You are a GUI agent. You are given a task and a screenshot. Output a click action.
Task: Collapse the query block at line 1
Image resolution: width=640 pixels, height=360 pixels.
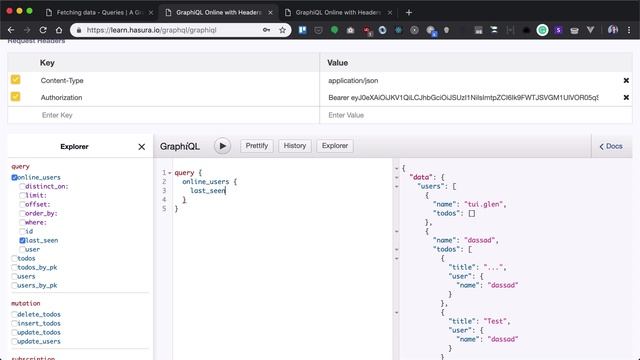(170, 173)
